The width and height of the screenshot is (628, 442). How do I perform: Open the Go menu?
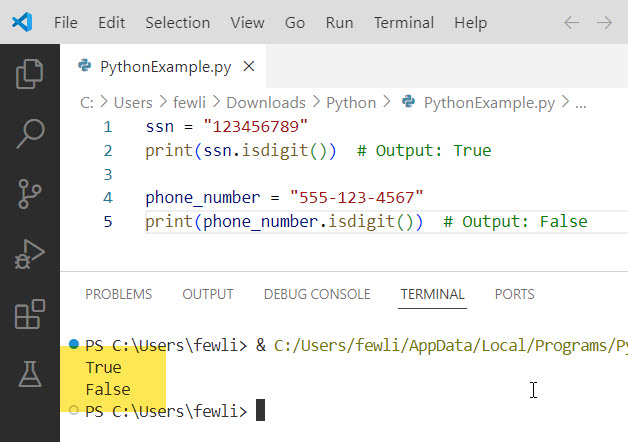(295, 22)
